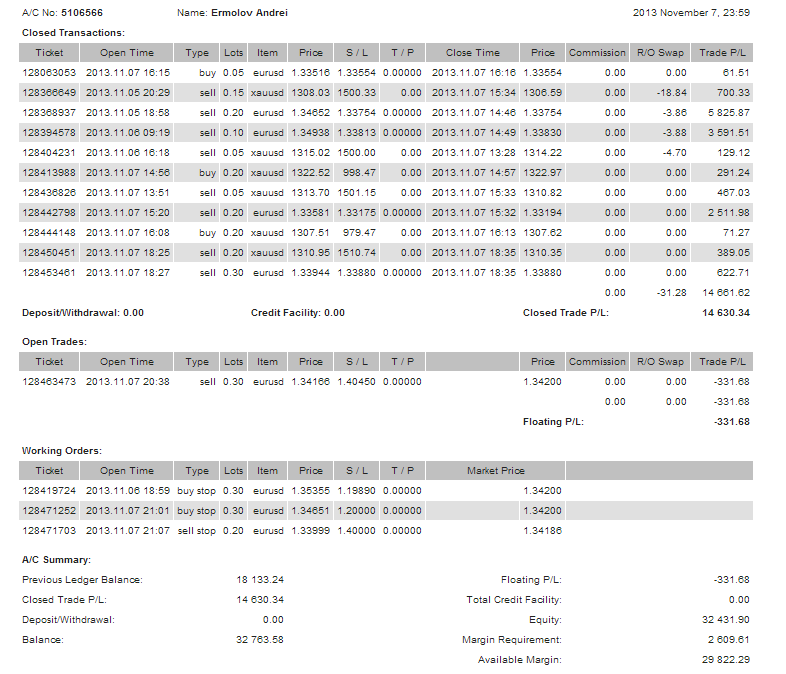
Task: Click Previous Ledger Balance value 18 133.24
Action: pos(259,580)
